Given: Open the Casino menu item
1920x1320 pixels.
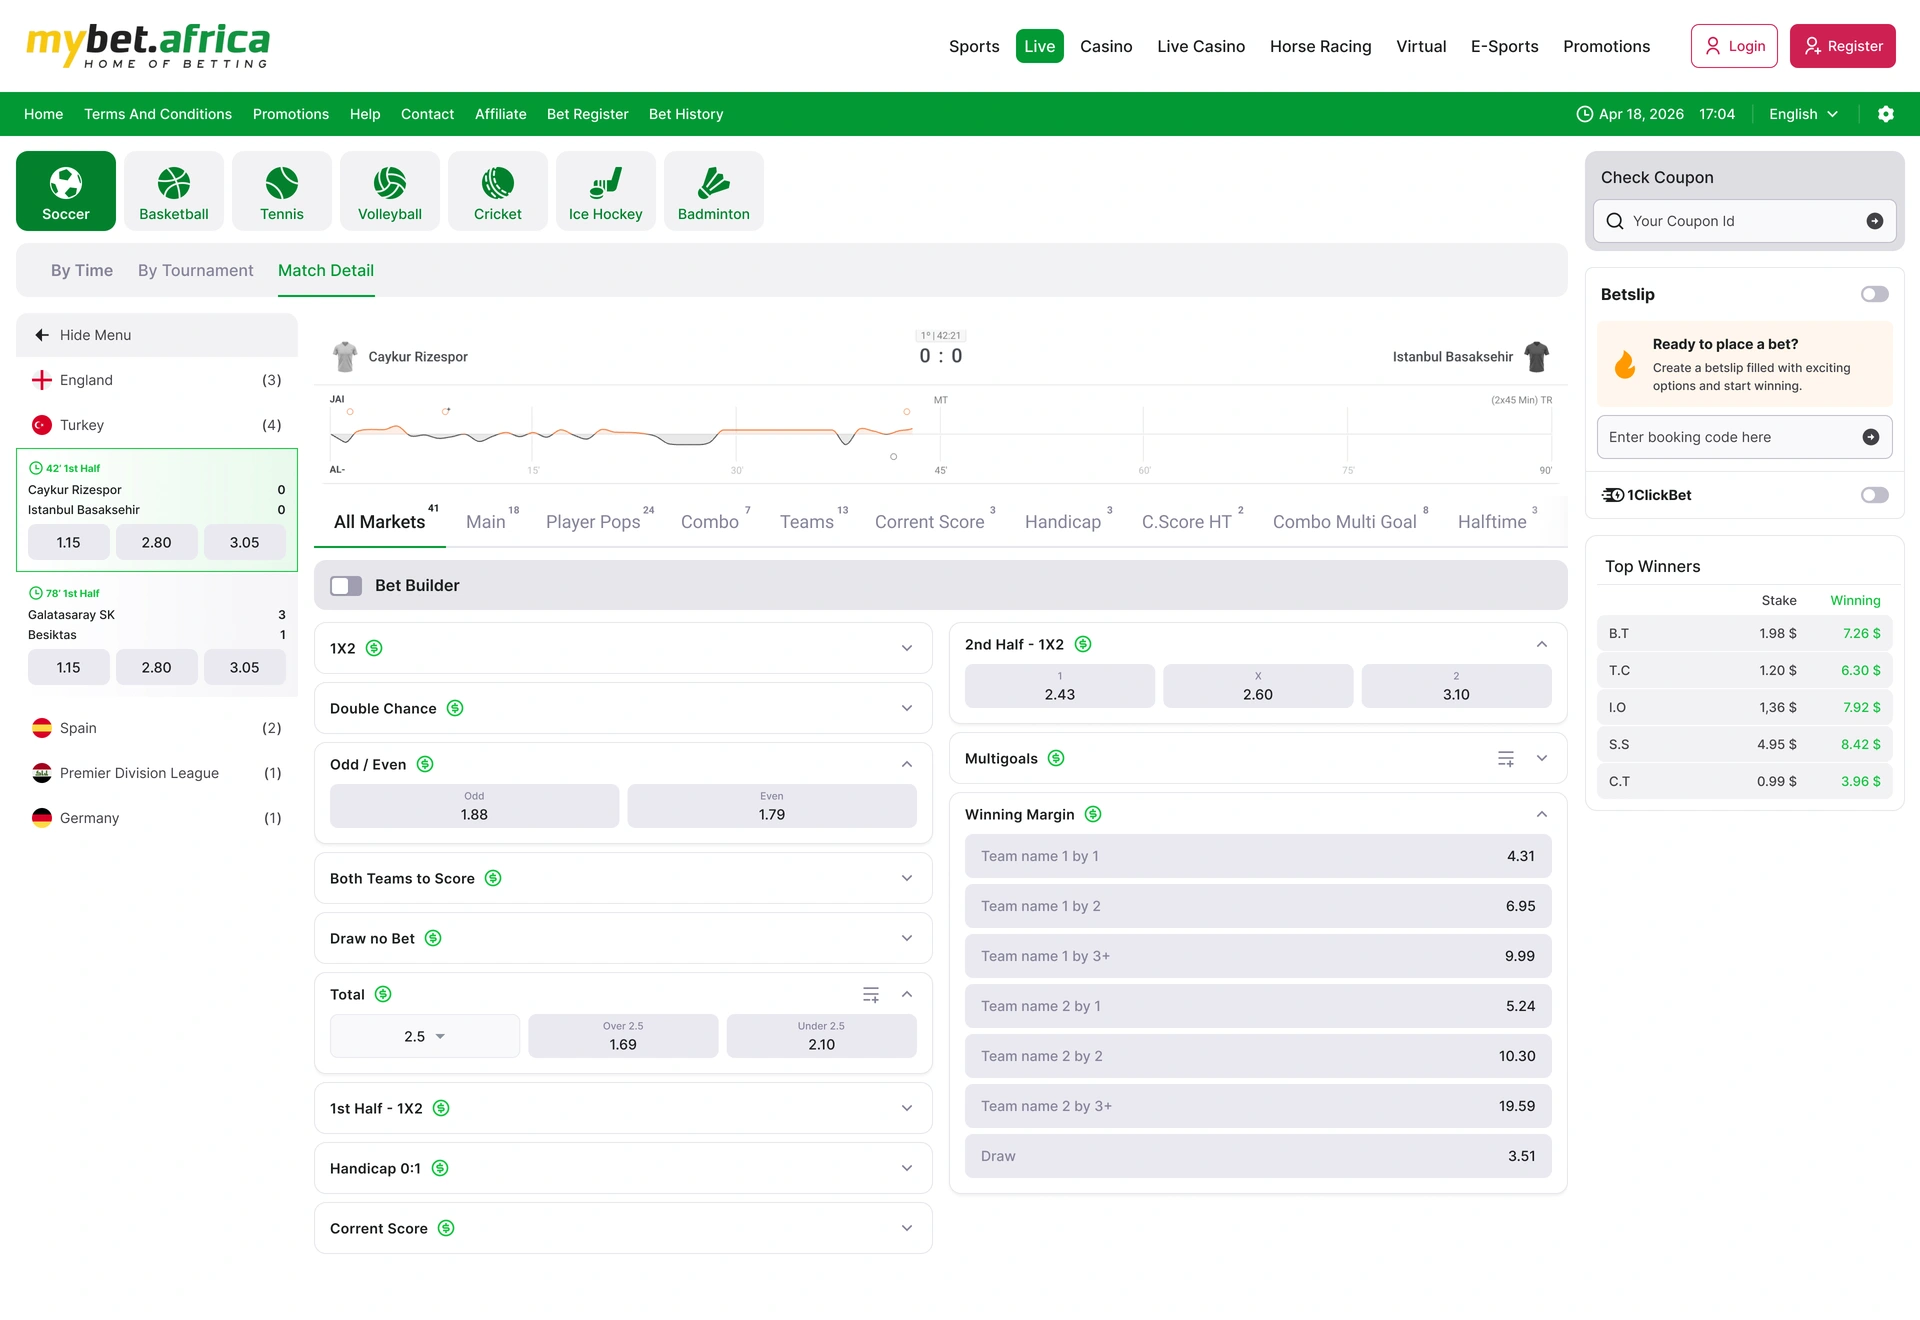Looking at the screenshot, I should point(1106,46).
